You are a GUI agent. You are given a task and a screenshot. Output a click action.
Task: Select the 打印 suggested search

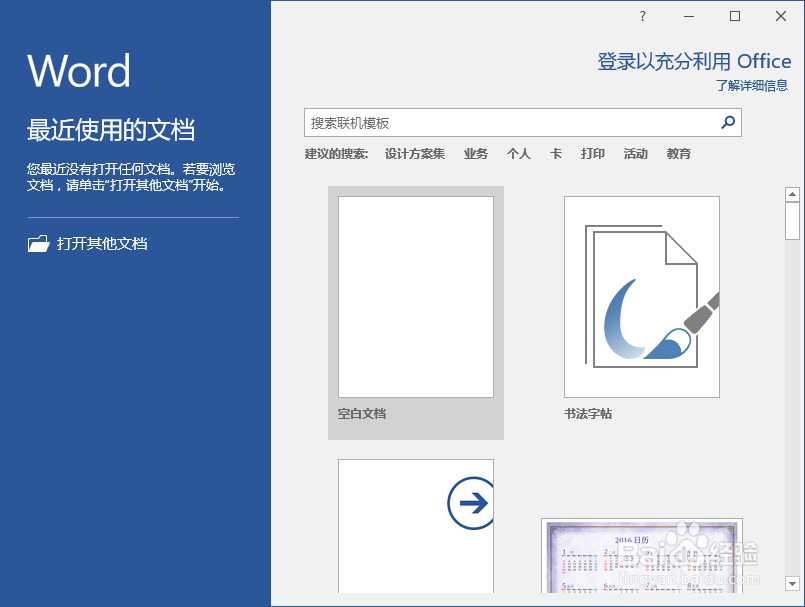point(592,154)
